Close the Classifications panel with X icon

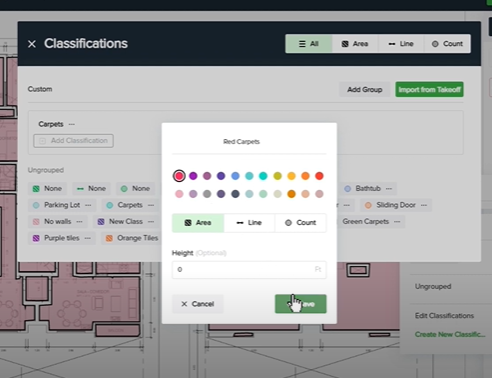(32, 44)
